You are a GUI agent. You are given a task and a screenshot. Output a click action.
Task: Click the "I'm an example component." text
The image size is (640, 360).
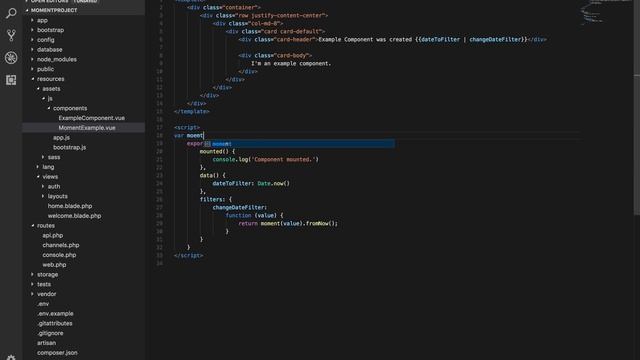(291, 63)
